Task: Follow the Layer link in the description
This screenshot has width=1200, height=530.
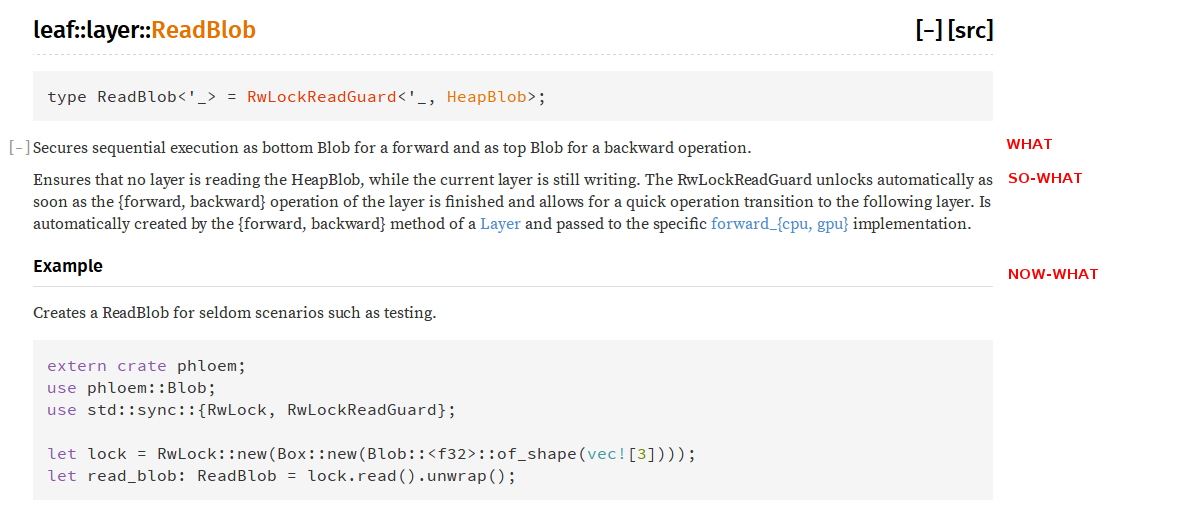Action: click(x=500, y=224)
